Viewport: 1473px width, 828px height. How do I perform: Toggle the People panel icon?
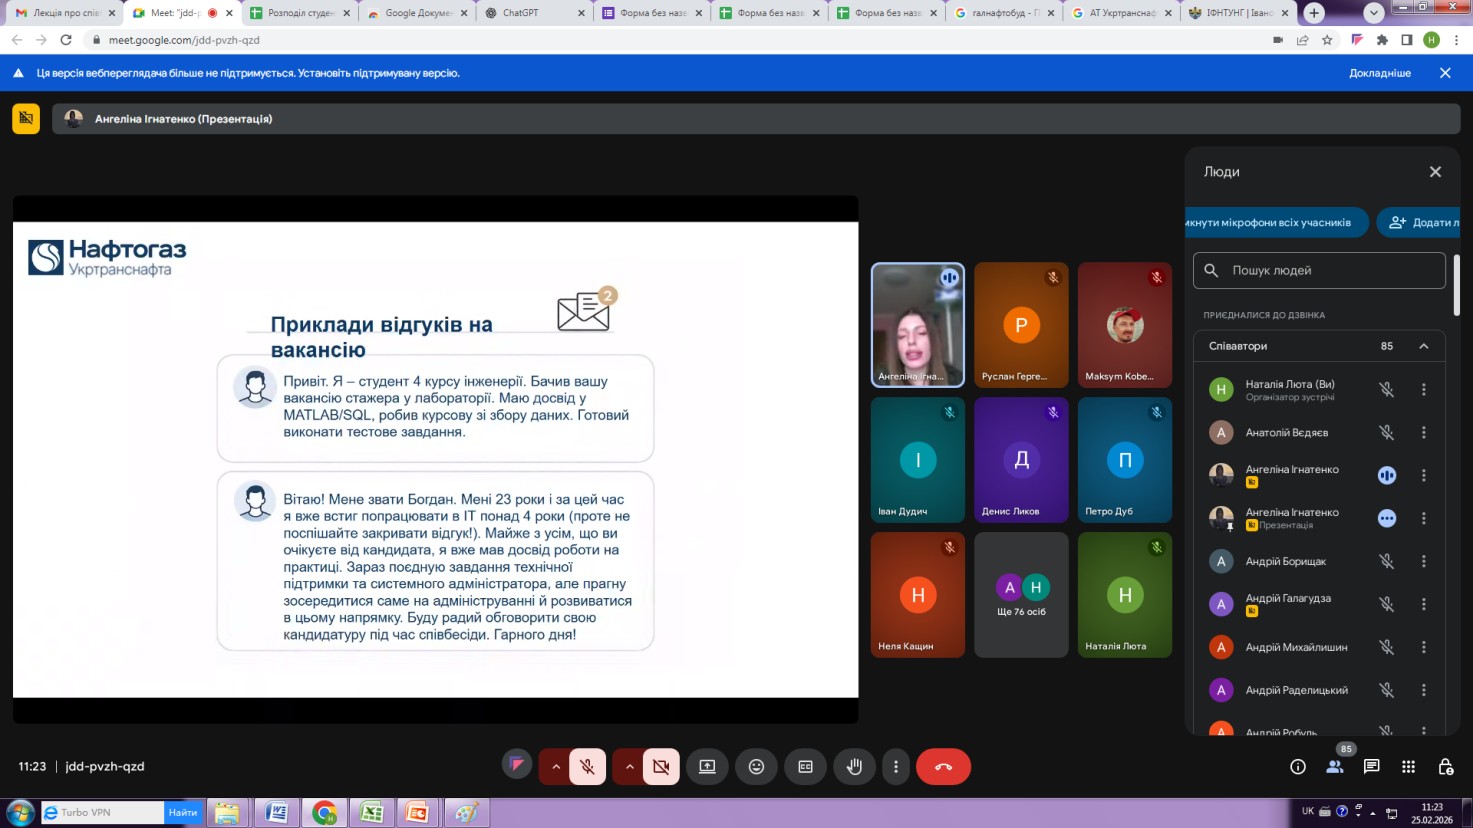click(x=1334, y=767)
